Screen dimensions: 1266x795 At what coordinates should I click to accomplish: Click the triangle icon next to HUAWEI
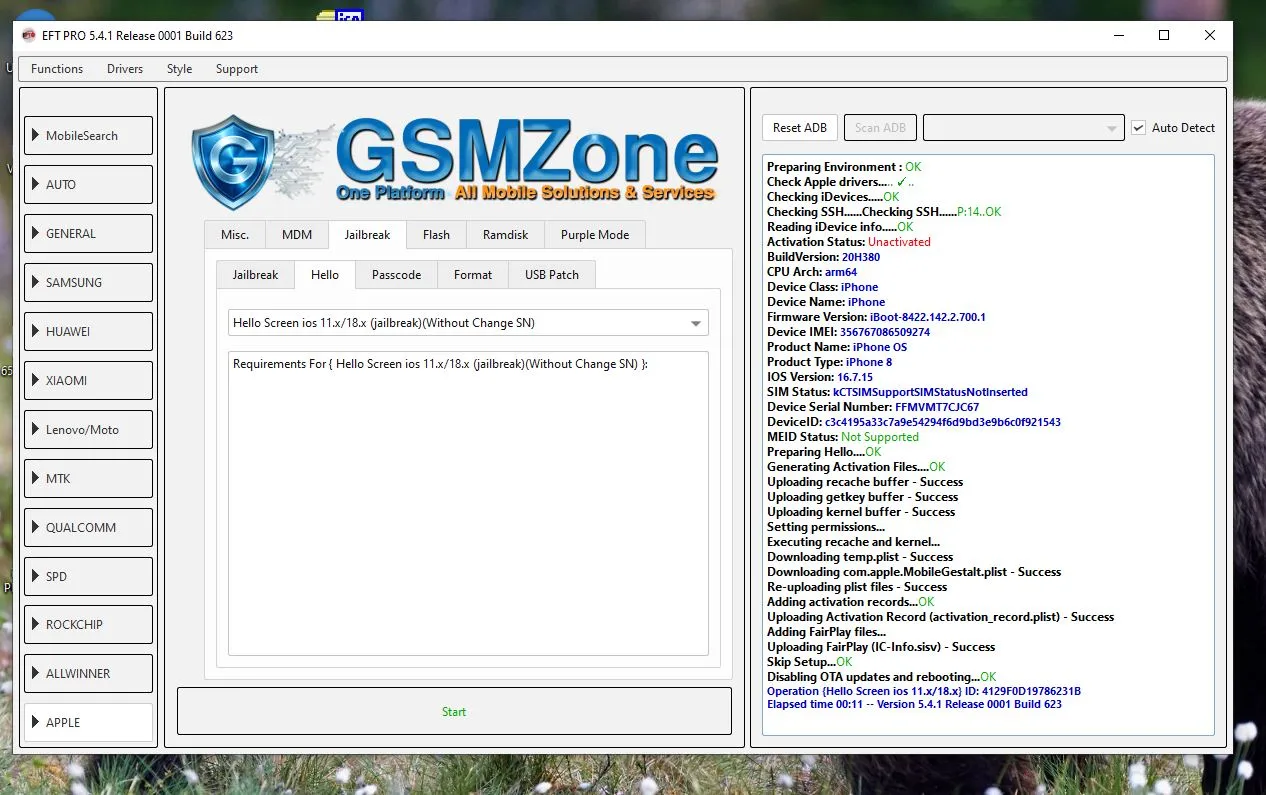click(36, 331)
